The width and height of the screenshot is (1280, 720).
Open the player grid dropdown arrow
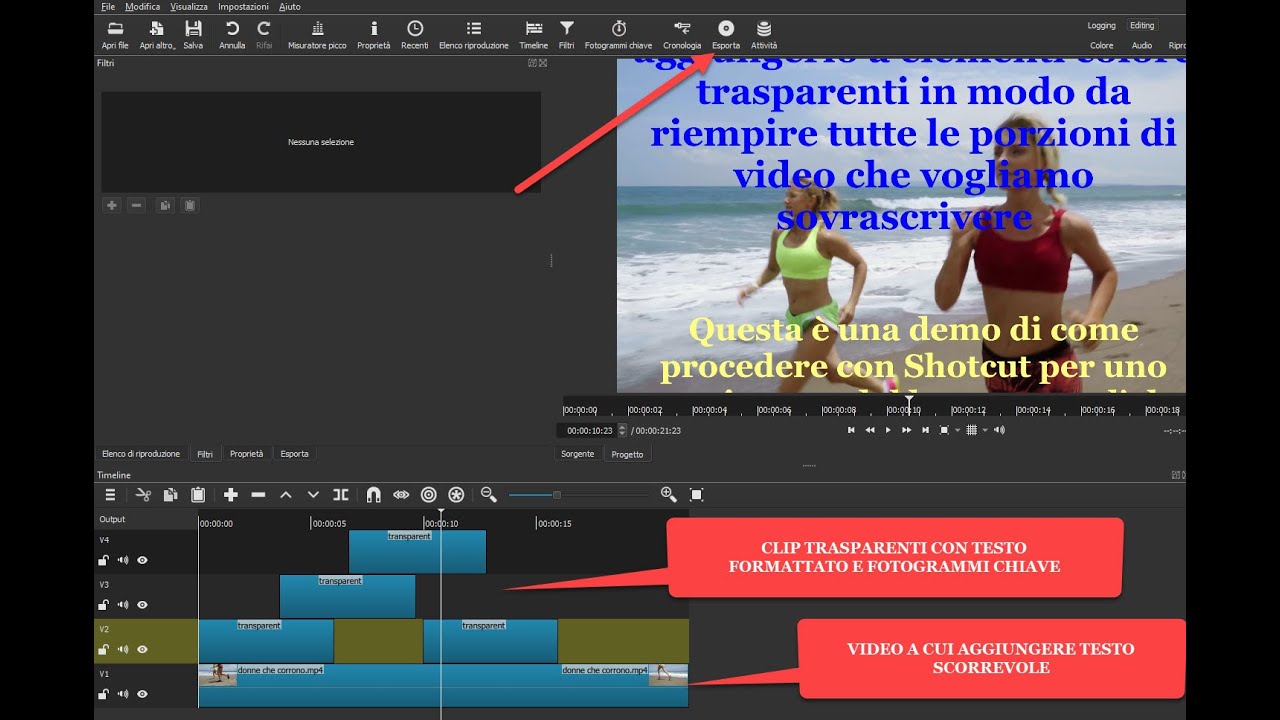(x=985, y=430)
